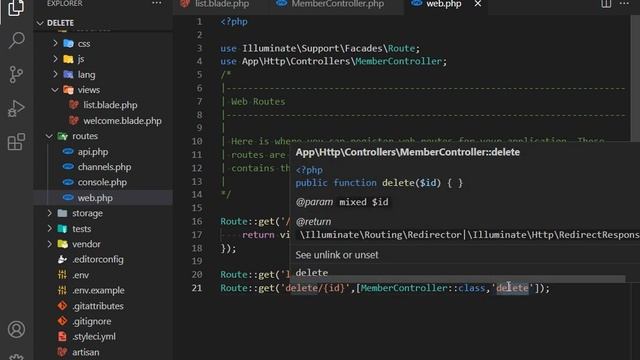The image size is (640, 360).
Task: Open channels.php in routes folder
Action: pos(104,167)
